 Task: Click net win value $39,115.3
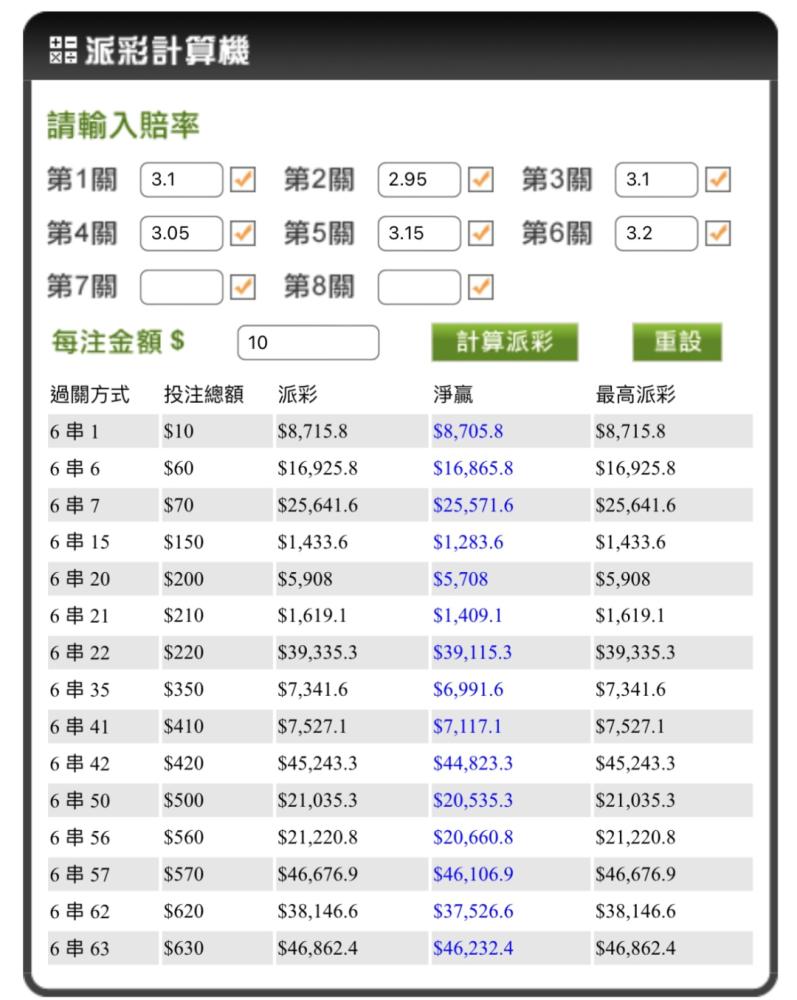pyautogui.click(x=472, y=652)
